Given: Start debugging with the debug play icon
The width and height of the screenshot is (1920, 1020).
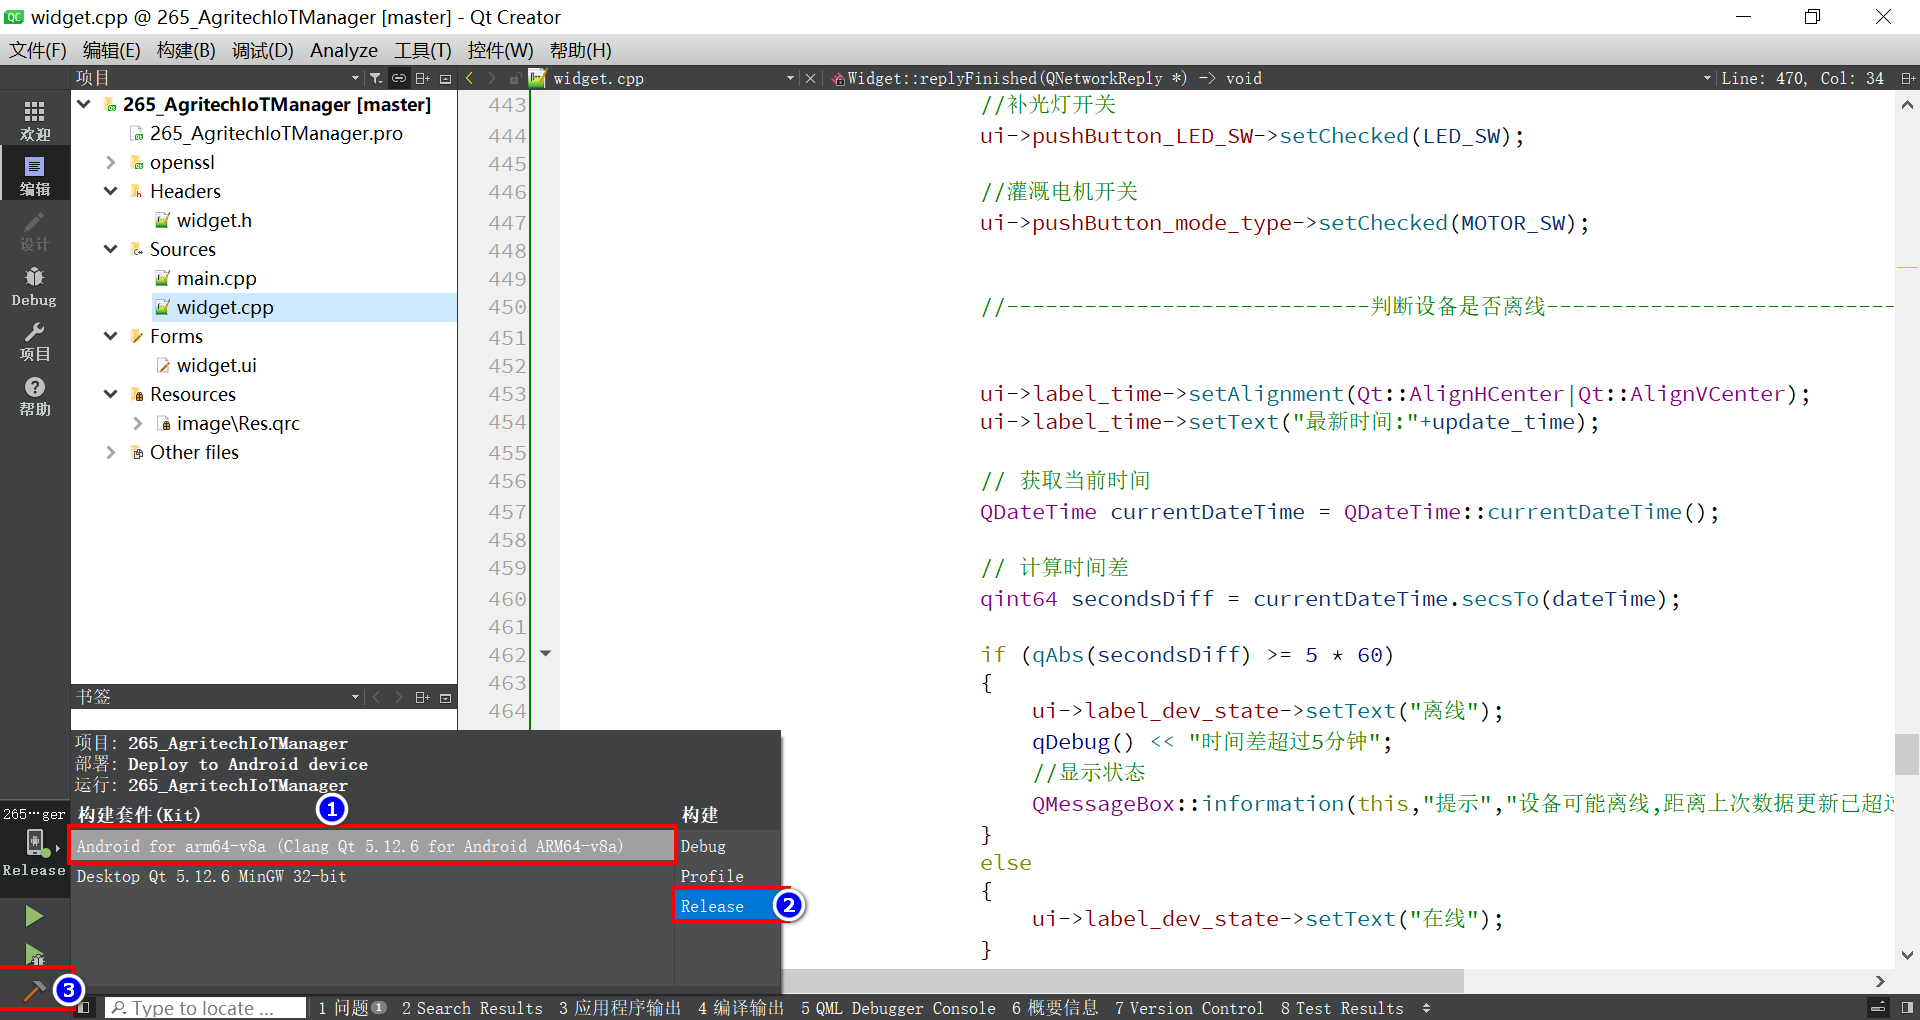Looking at the screenshot, I should point(34,956).
